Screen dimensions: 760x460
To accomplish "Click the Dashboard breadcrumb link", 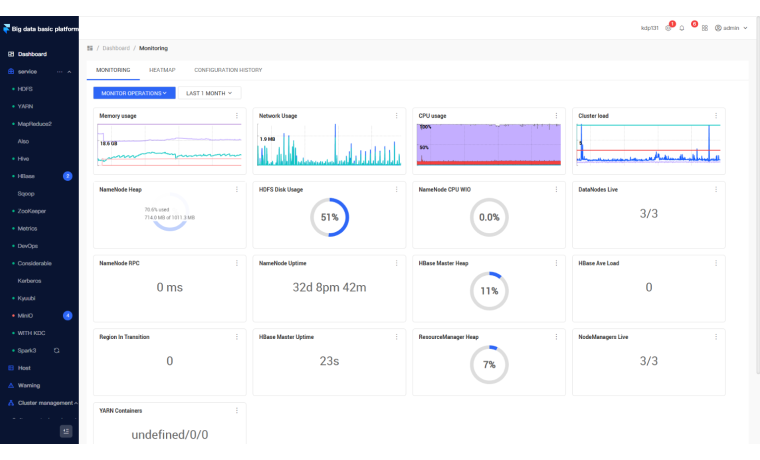I will coord(115,48).
